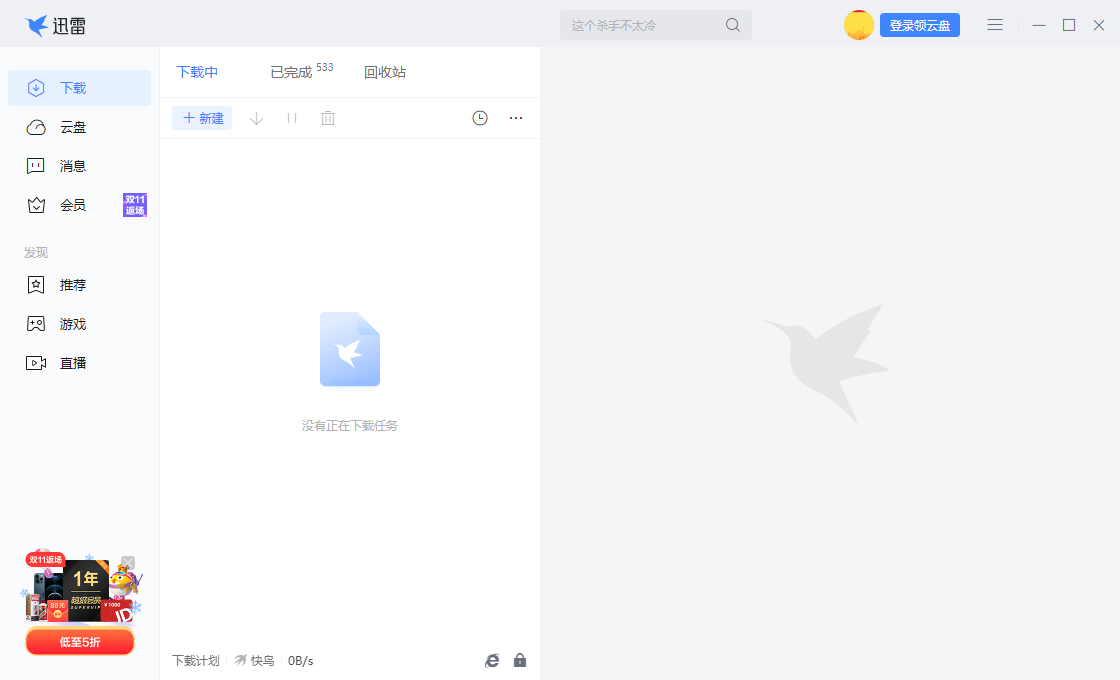Close the promotional ad banner
This screenshot has height=680, width=1120.
point(128,562)
